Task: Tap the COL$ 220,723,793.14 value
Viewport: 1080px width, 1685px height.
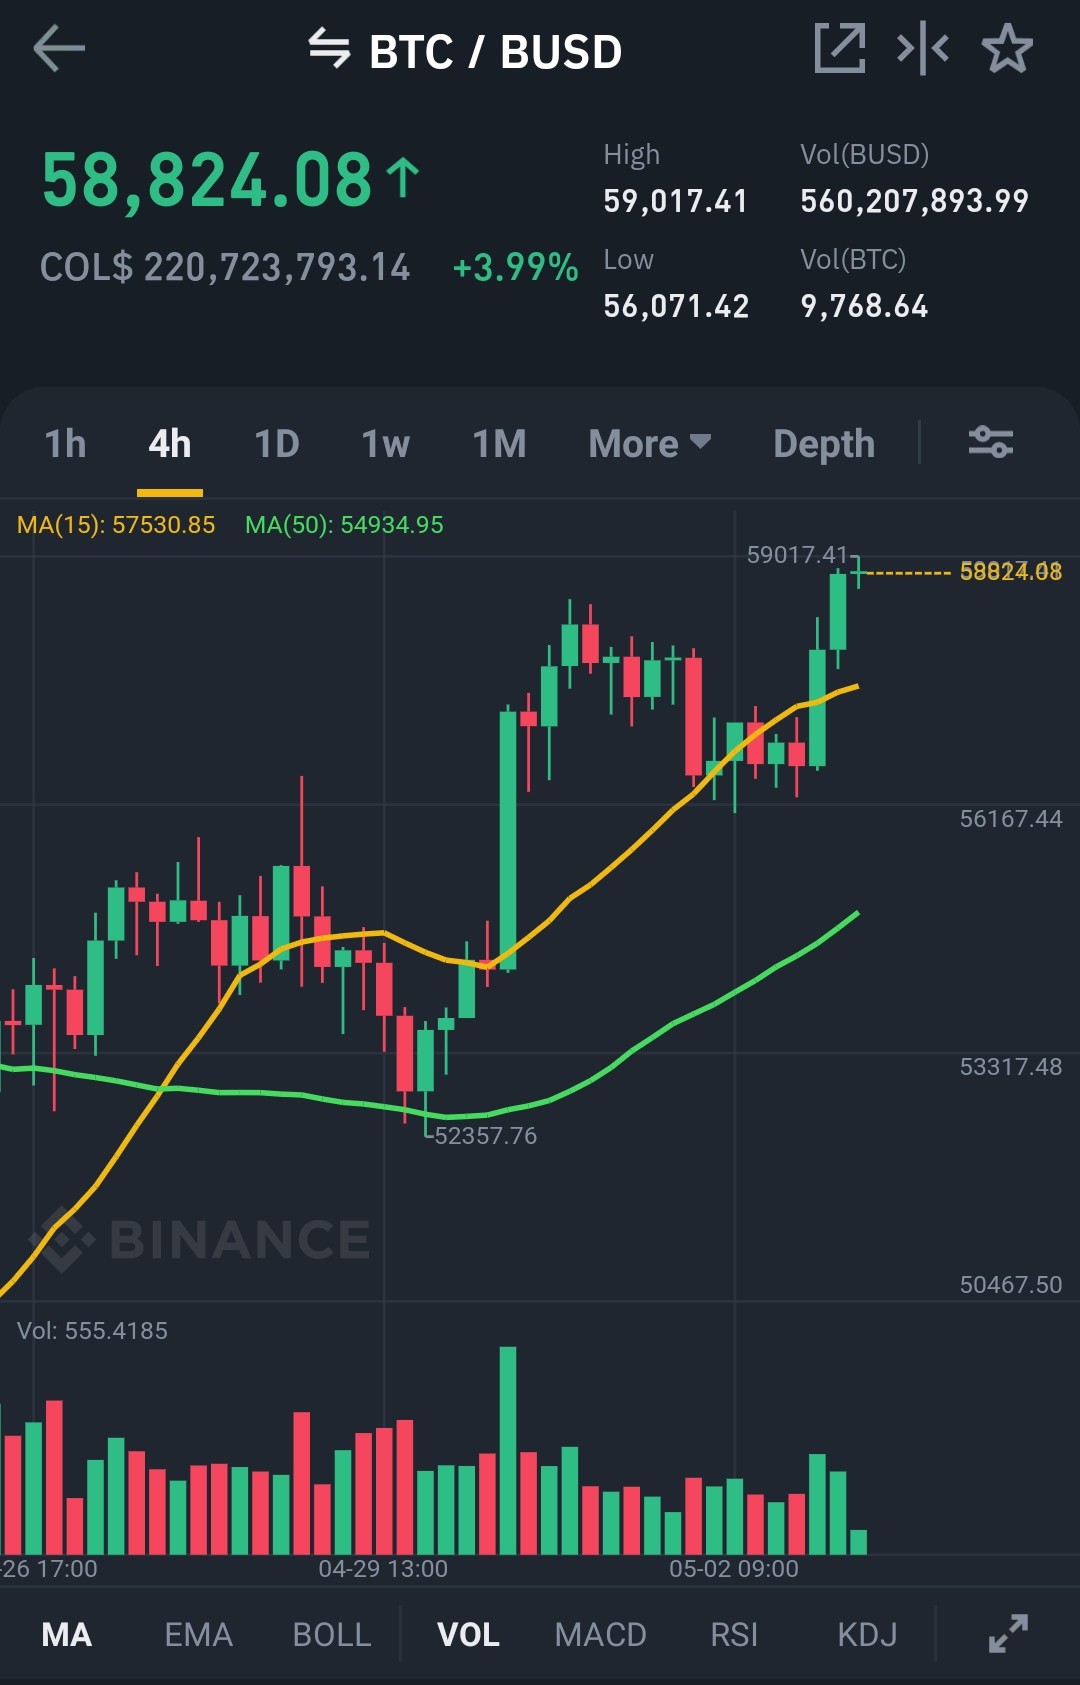Action: tap(225, 267)
